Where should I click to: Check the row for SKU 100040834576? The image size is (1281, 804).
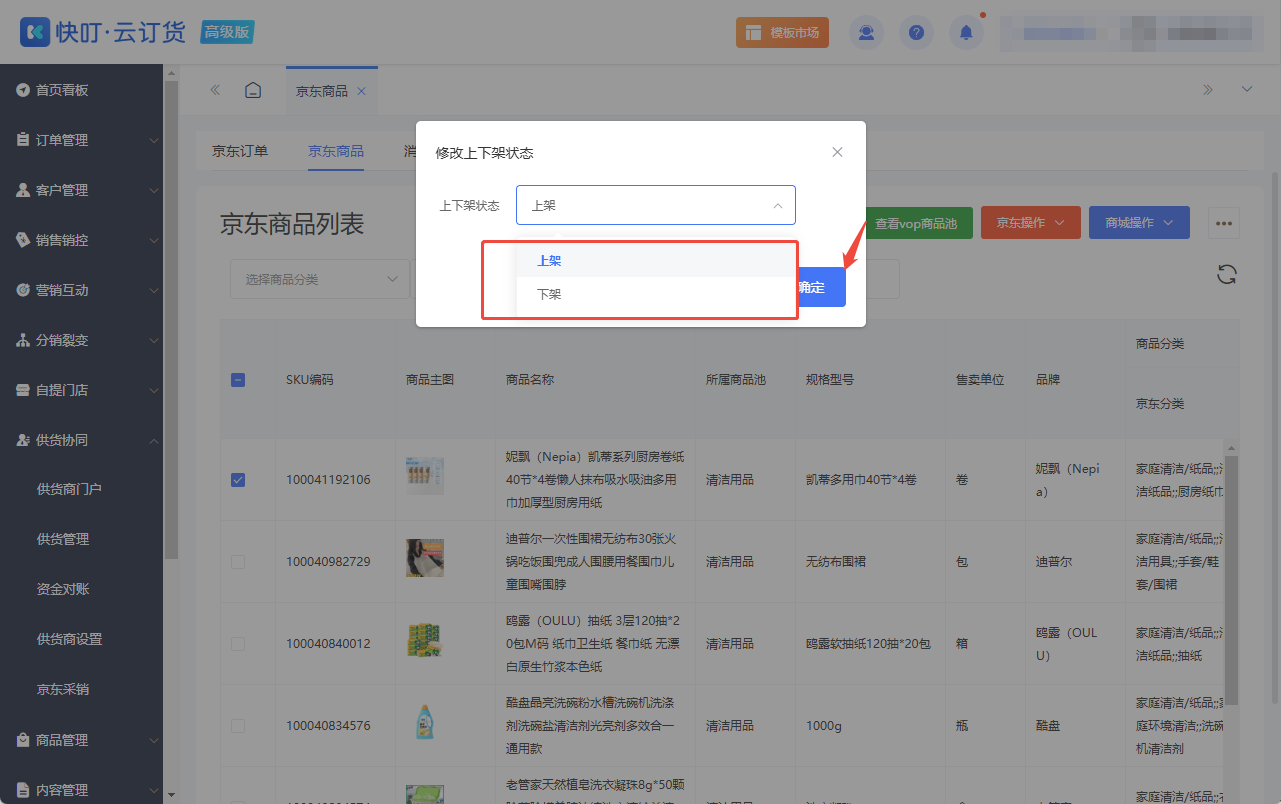point(238,726)
